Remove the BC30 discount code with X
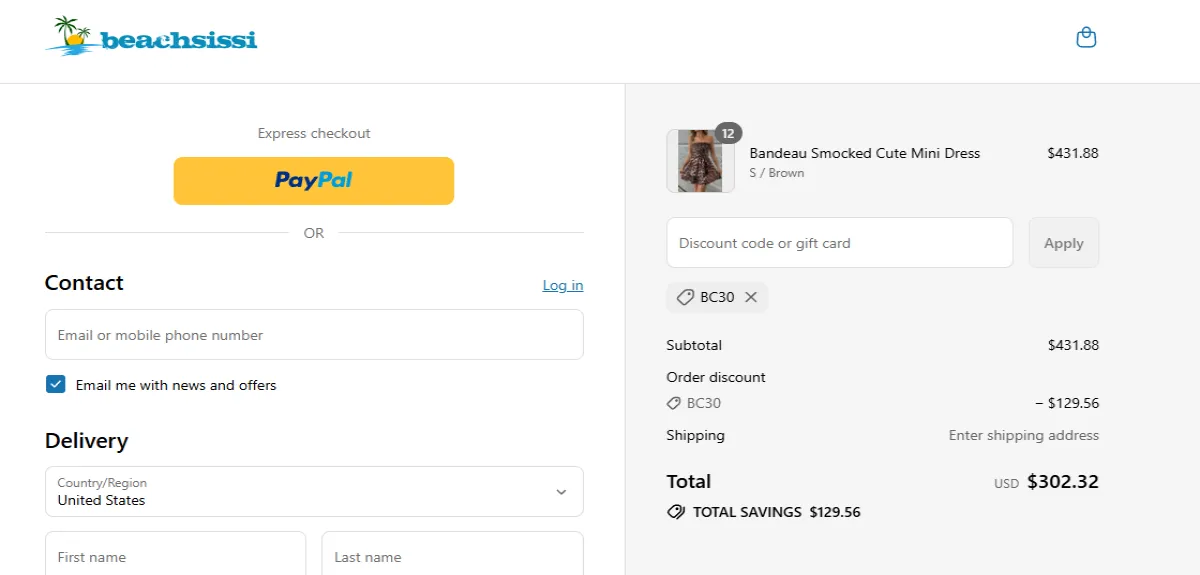Image resolution: width=1200 pixels, height=575 pixels. [751, 297]
